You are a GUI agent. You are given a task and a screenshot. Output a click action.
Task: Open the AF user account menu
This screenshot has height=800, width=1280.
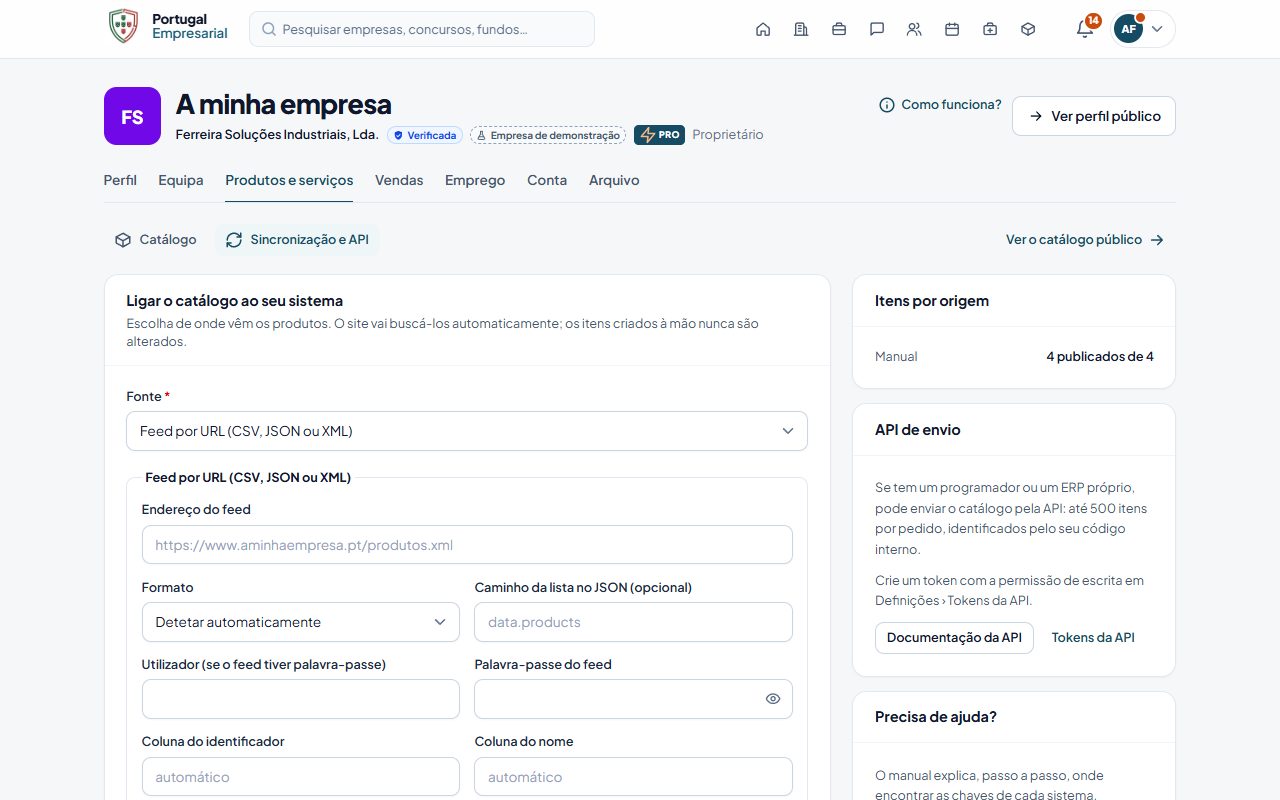(x=1143, y=29)
